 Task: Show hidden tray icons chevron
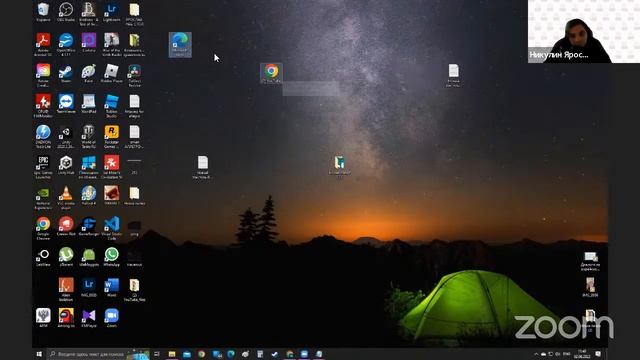536,354
